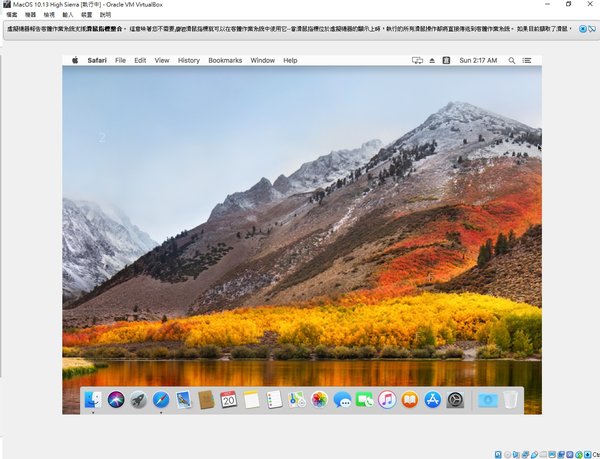Open VirtualBox 輸入 menu

(x=68, y=15)
